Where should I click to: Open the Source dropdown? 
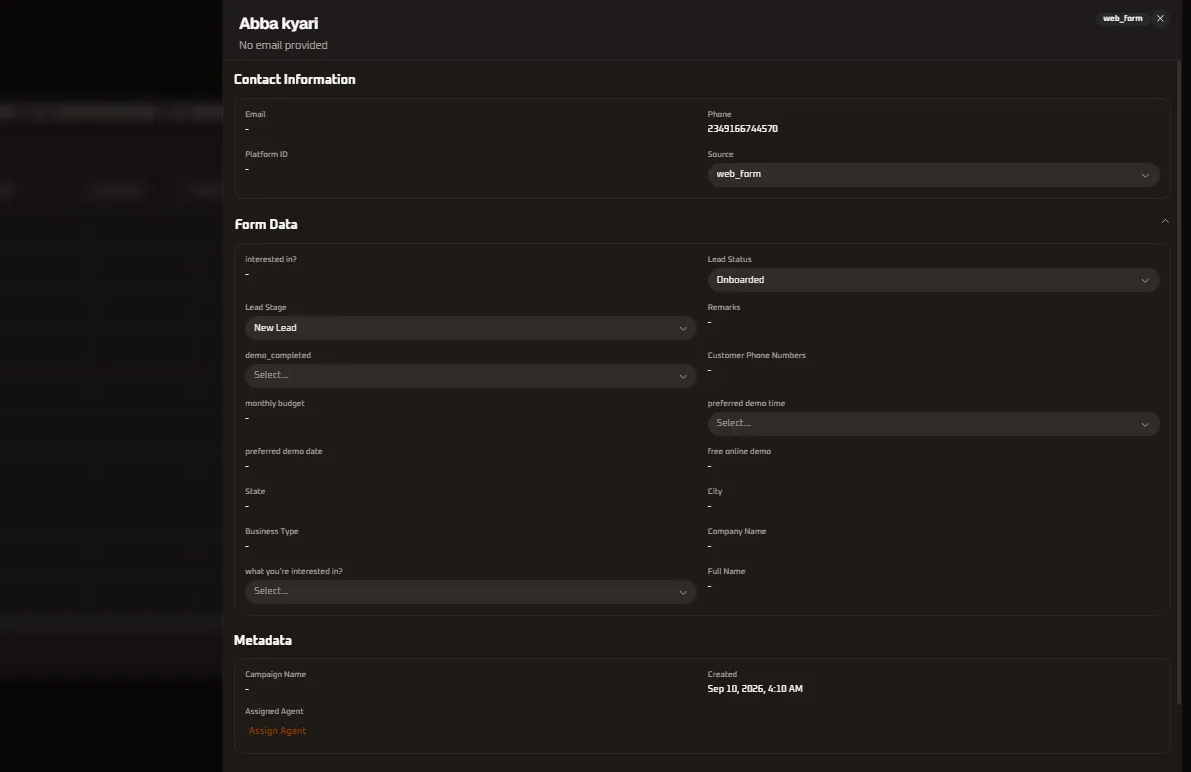(933, 175)
